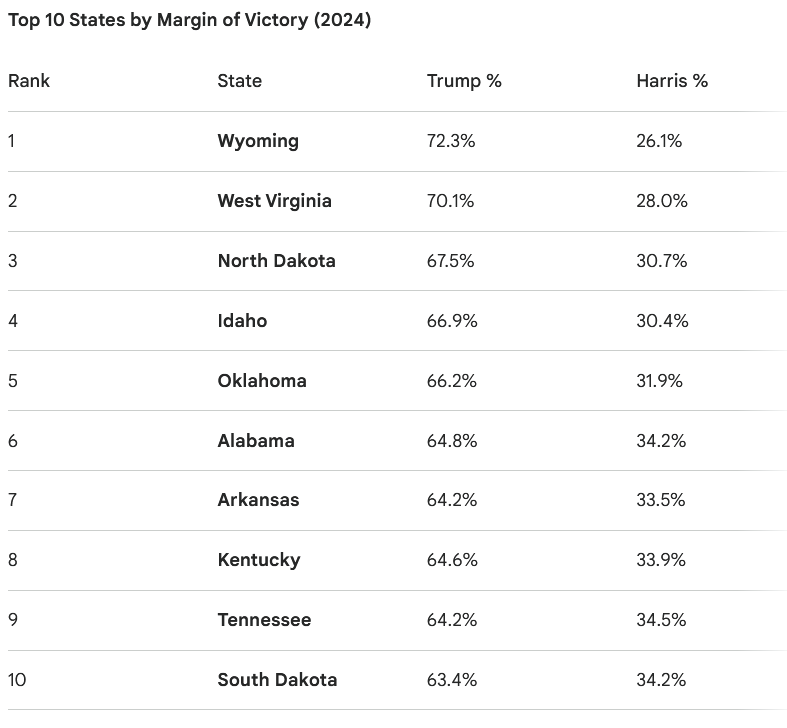Click the Trump % column header
This screenshot has height=728, width=787.
[x=464, y=81]
